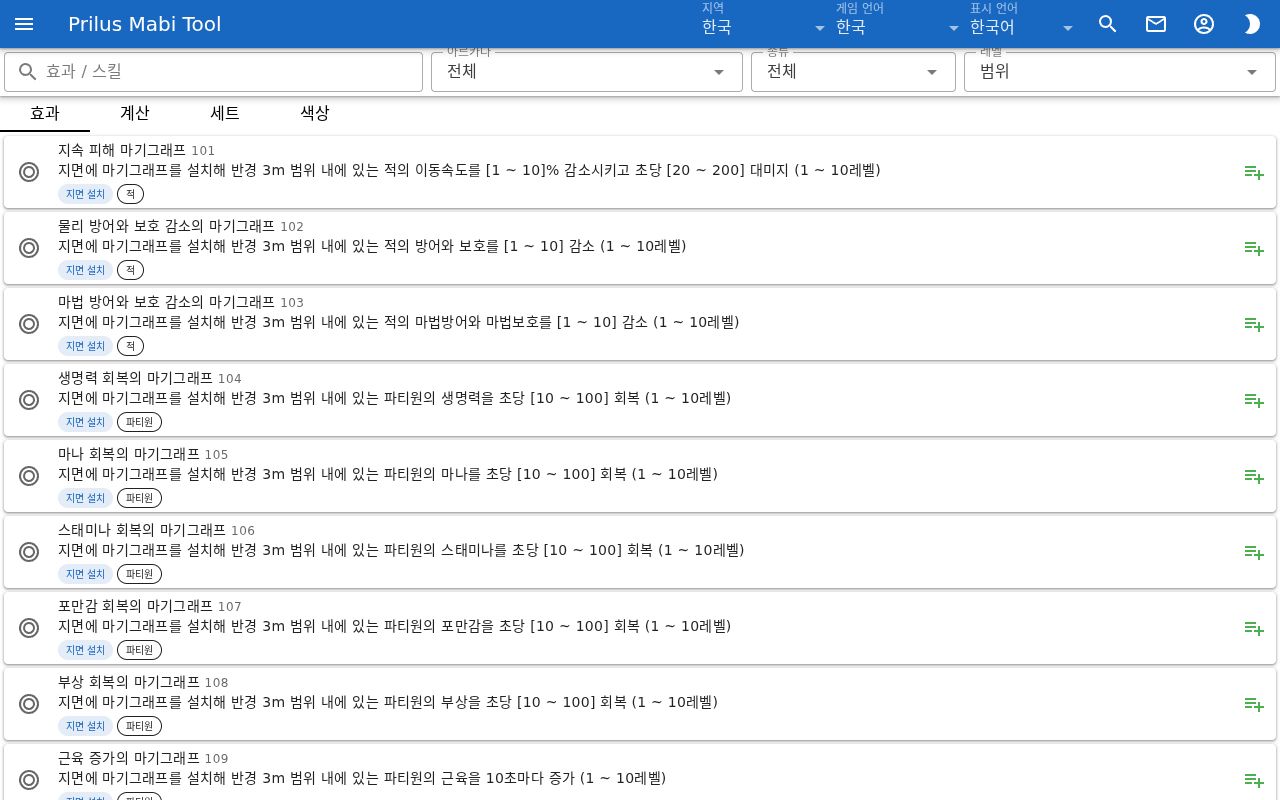This screenshot has width=1280, height=800.
Task: Add 포만감 회복의 마기그래프 to list
Action: pos(1254,628)
